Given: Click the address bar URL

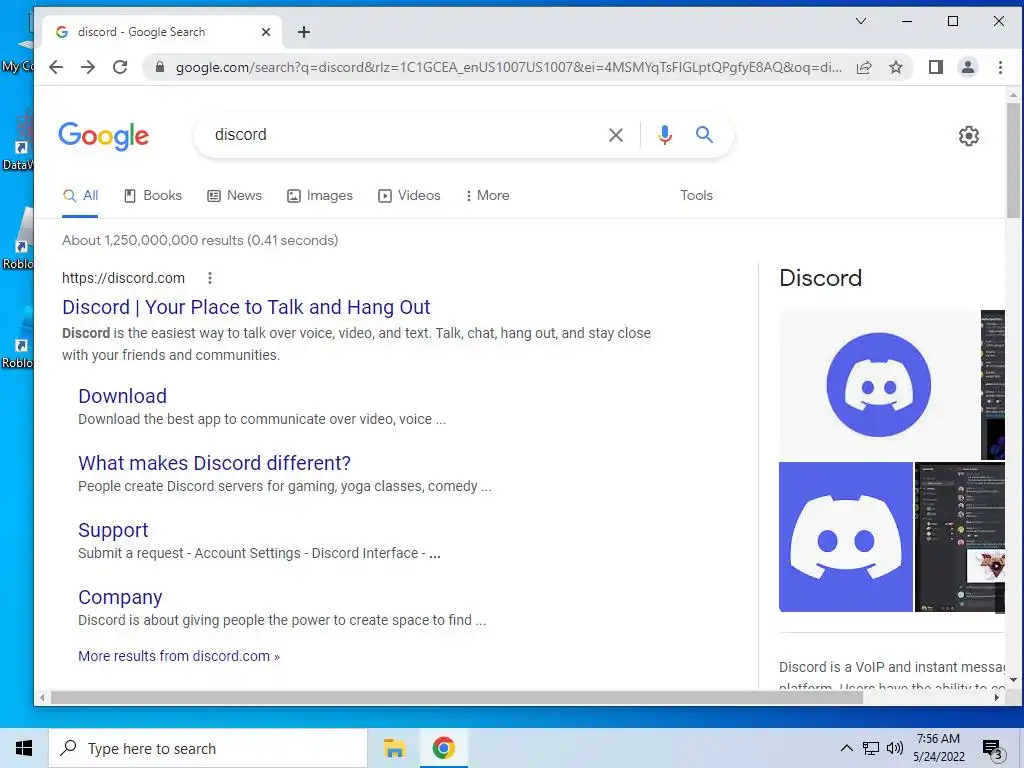Looking at the screenshot, I should (508, 67).
